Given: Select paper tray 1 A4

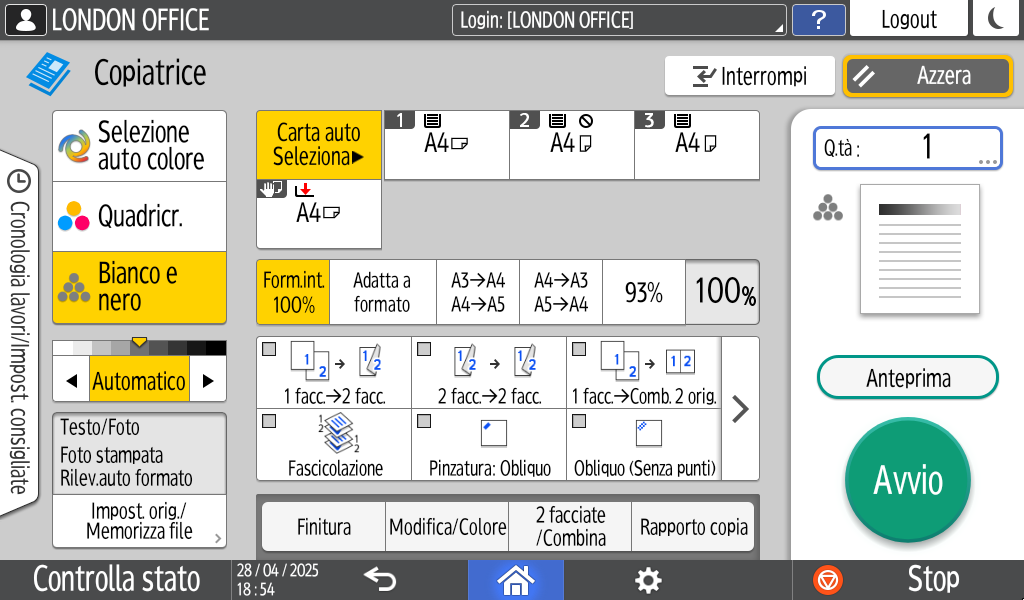Looking at the screenshot, I should [x=447, y=145].
